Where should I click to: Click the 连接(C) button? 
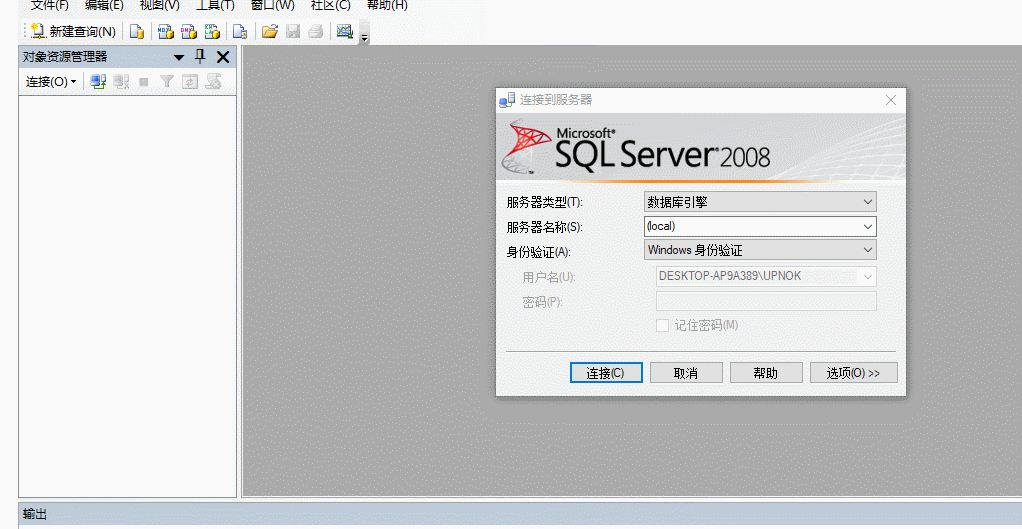point(606,373)
